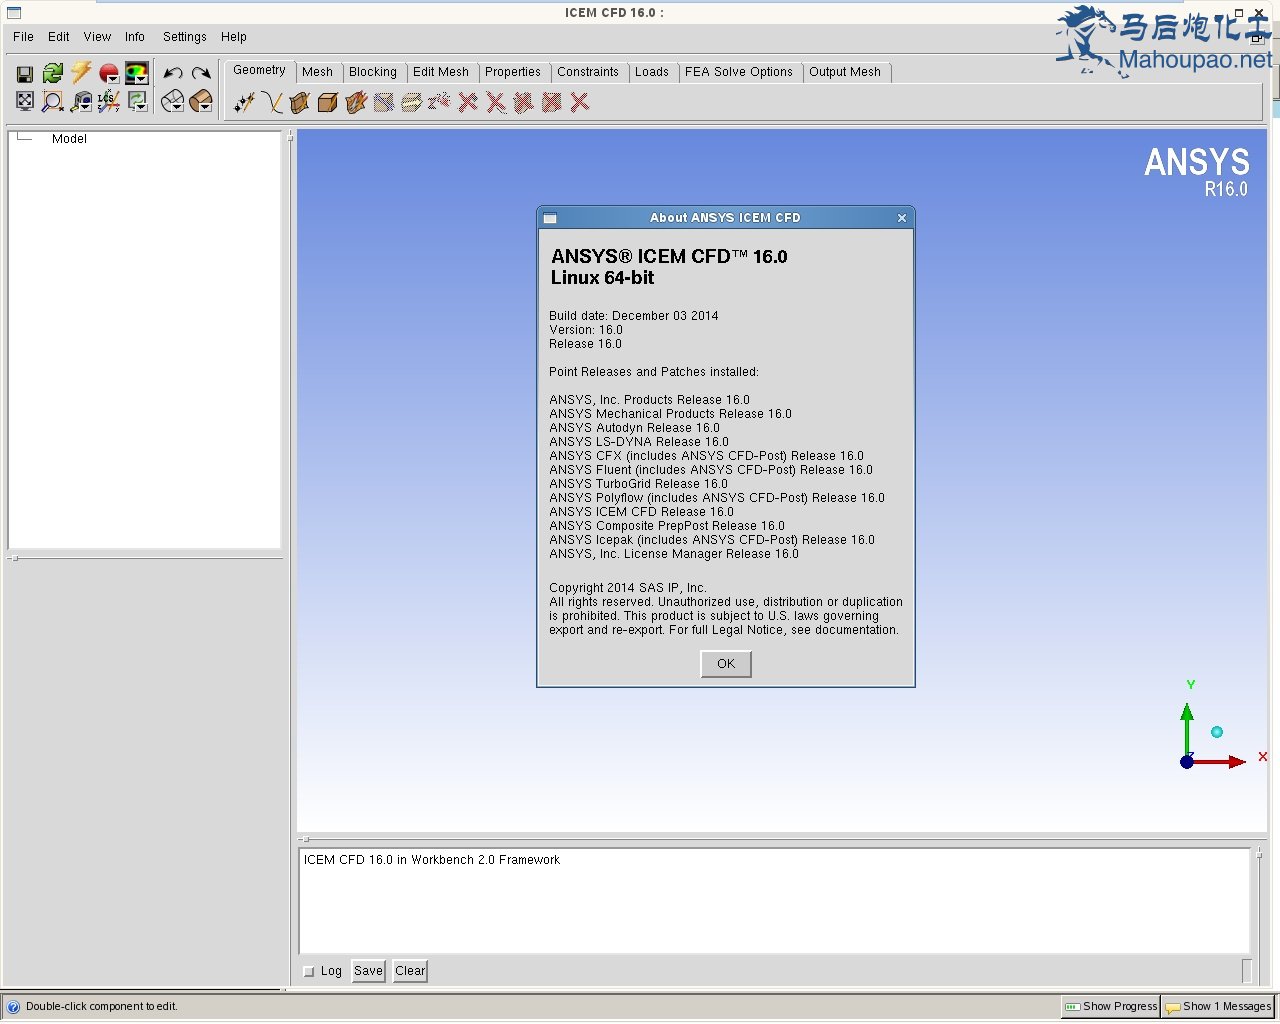
Task: Click the green arrows refresh project icon
Action: tap(53, 73)
